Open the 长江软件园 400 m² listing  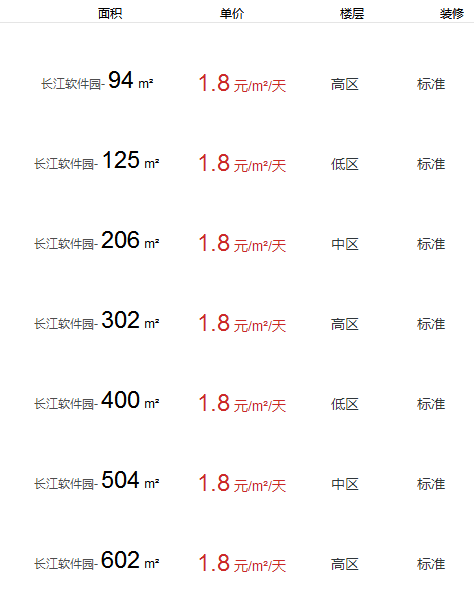(97, 401)
